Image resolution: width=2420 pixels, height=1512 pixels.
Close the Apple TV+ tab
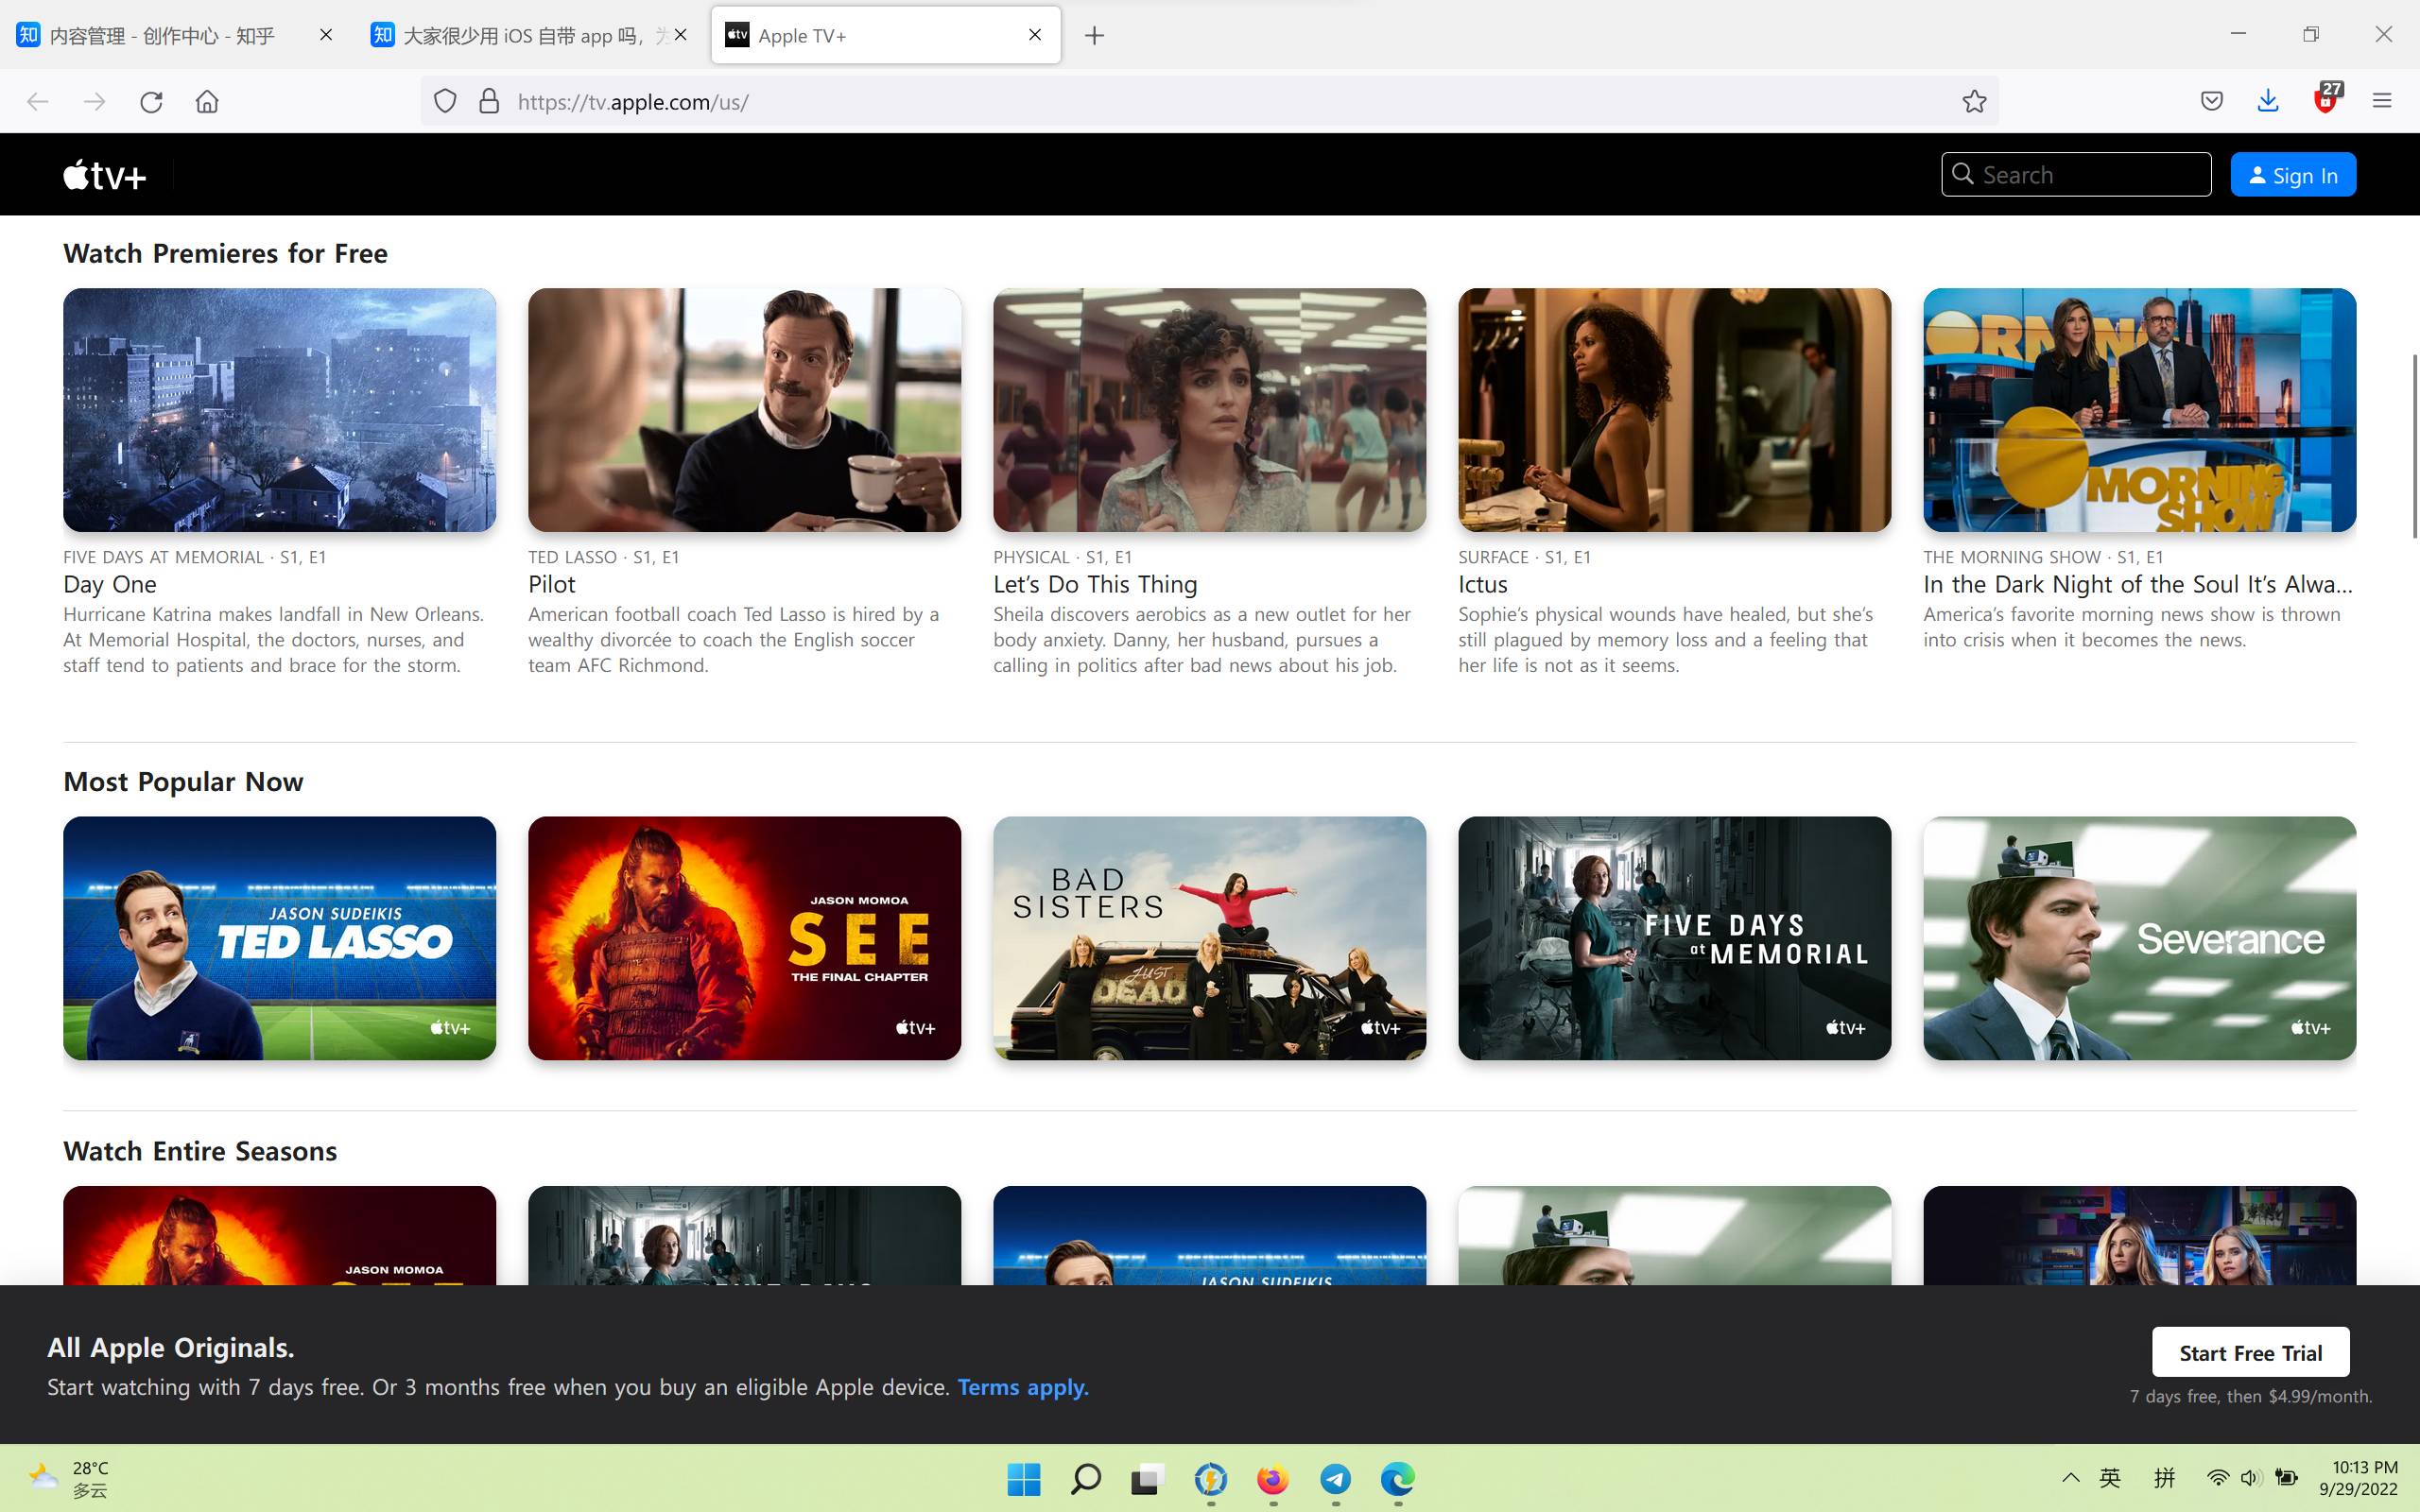click(1035, 35)
